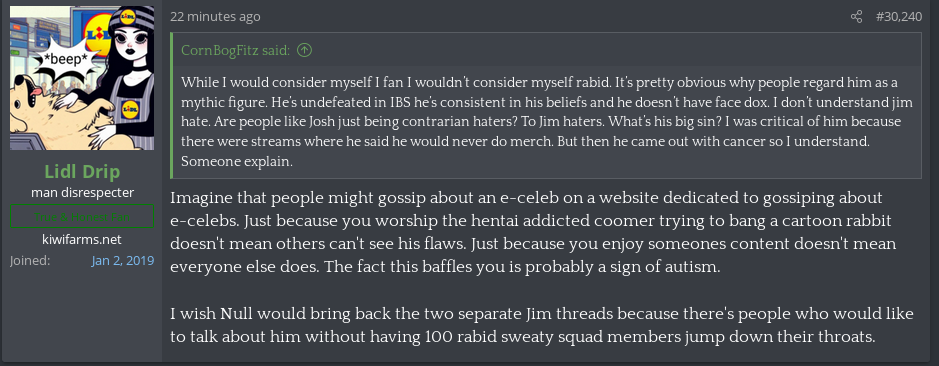Click the kiwifarms.net text under the badge
The height and width of the screenshot is (366, 939).
pyautogui.click(x=82, y=240)
